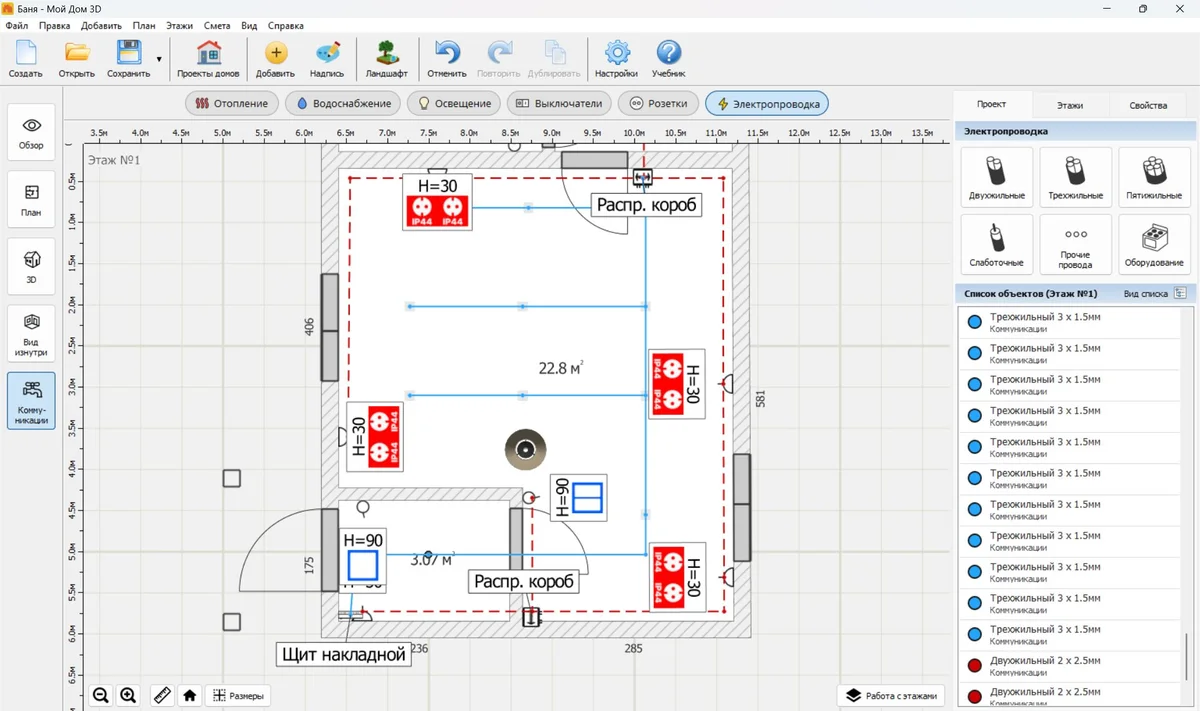Open the Оборудование equipment category

pyautogui.click(x=1153, y=244)
